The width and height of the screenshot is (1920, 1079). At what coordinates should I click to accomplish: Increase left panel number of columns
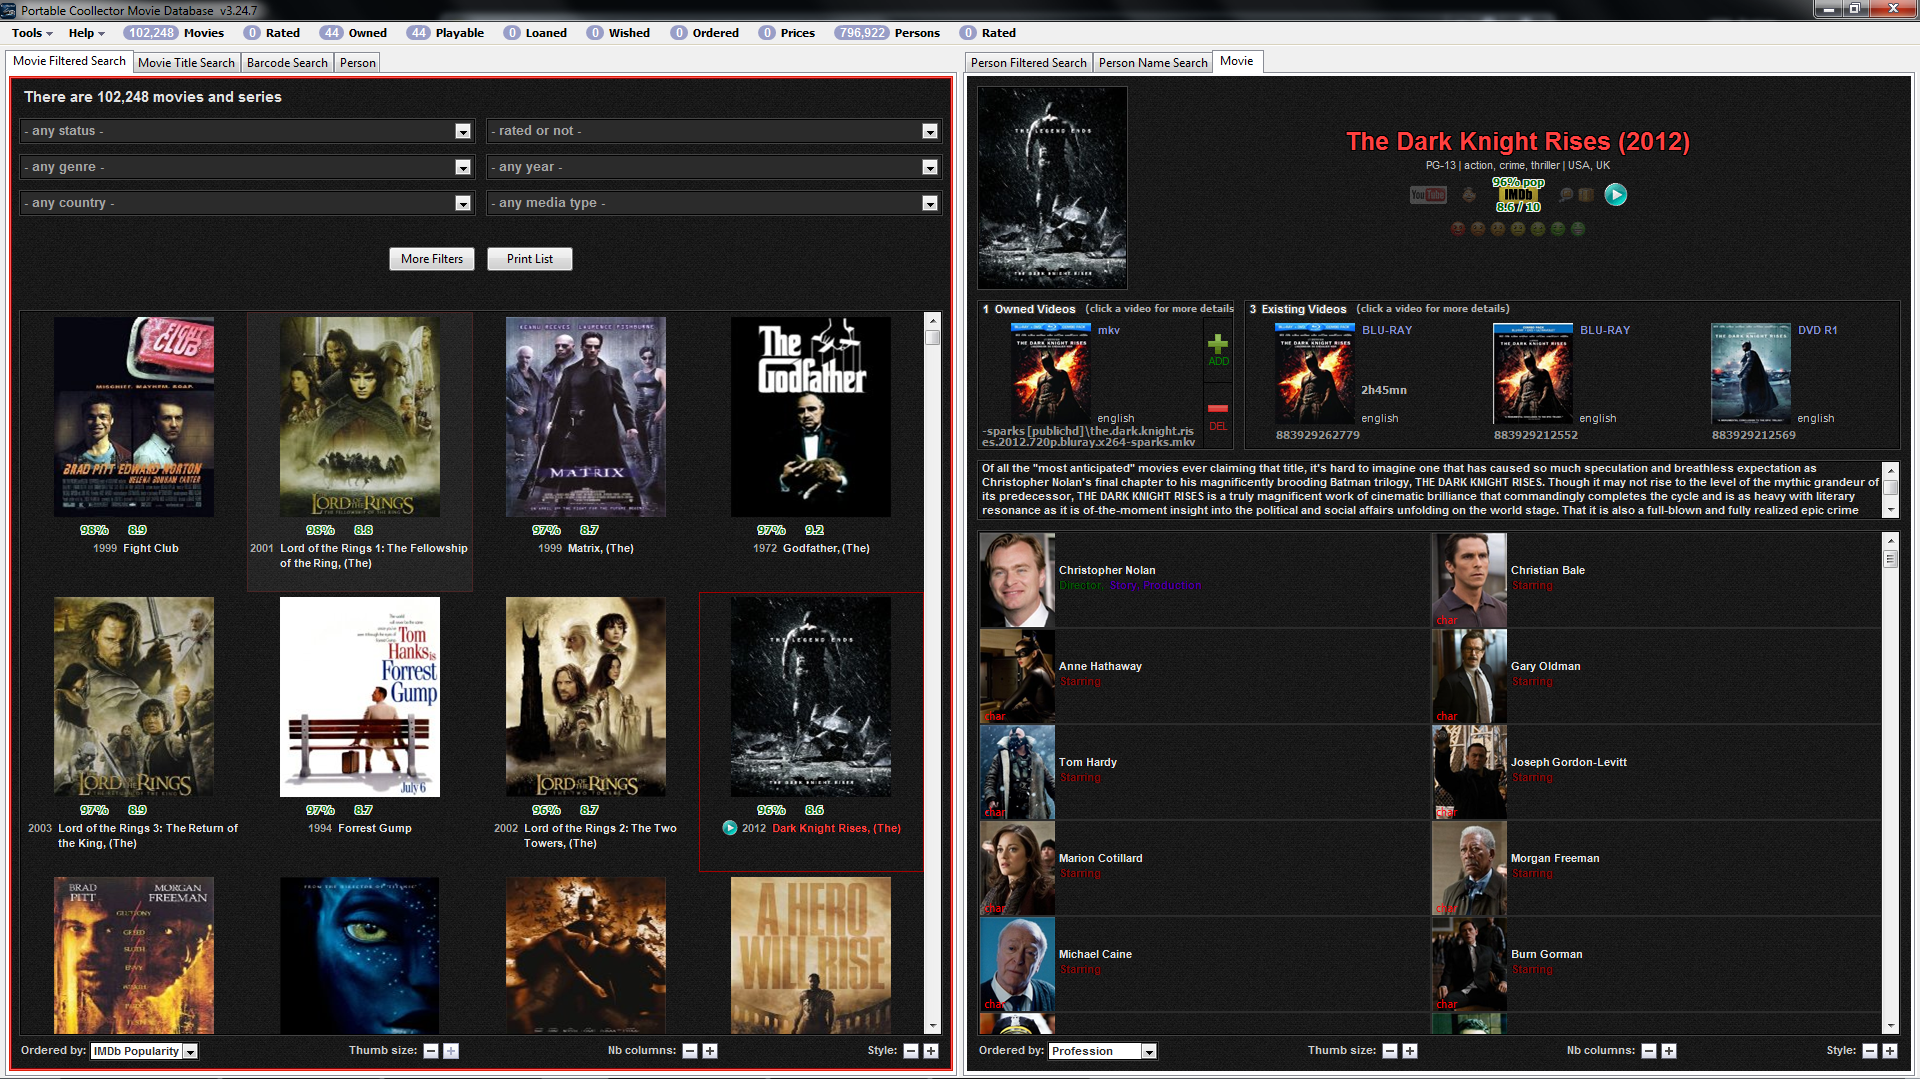[710, 1051]
